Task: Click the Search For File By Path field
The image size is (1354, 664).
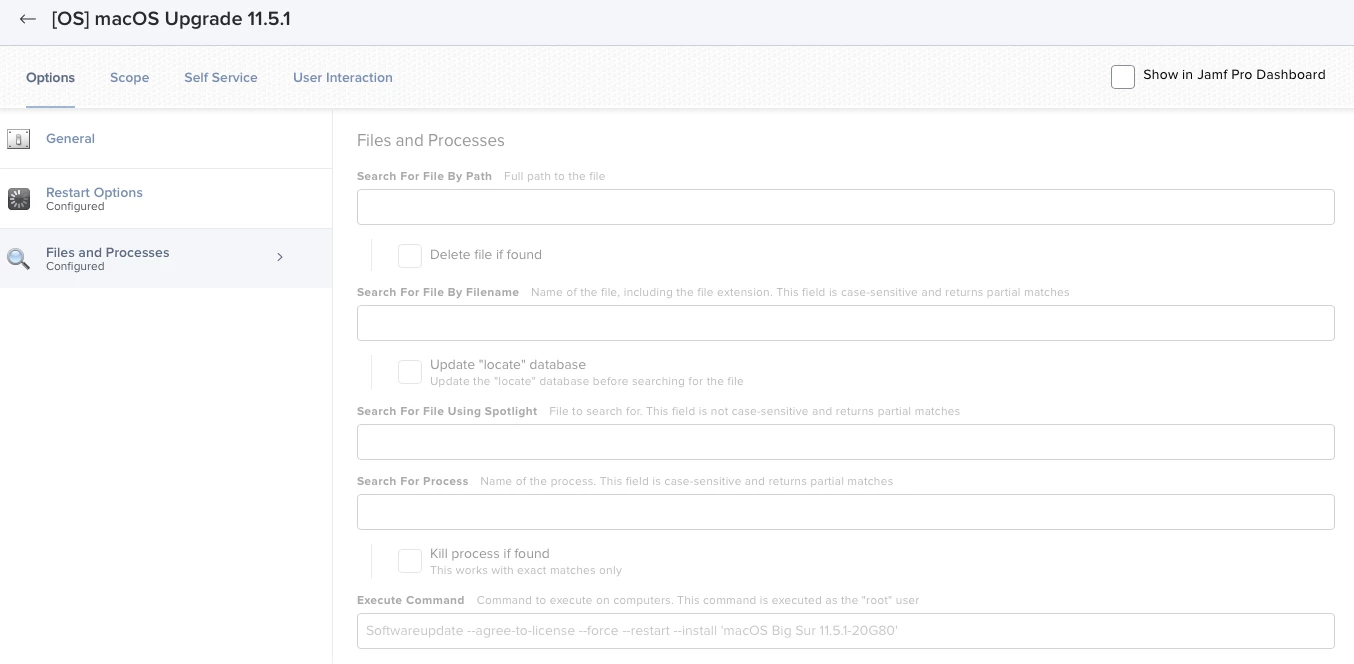Action: pyautogui.click(x=845, y=207)
